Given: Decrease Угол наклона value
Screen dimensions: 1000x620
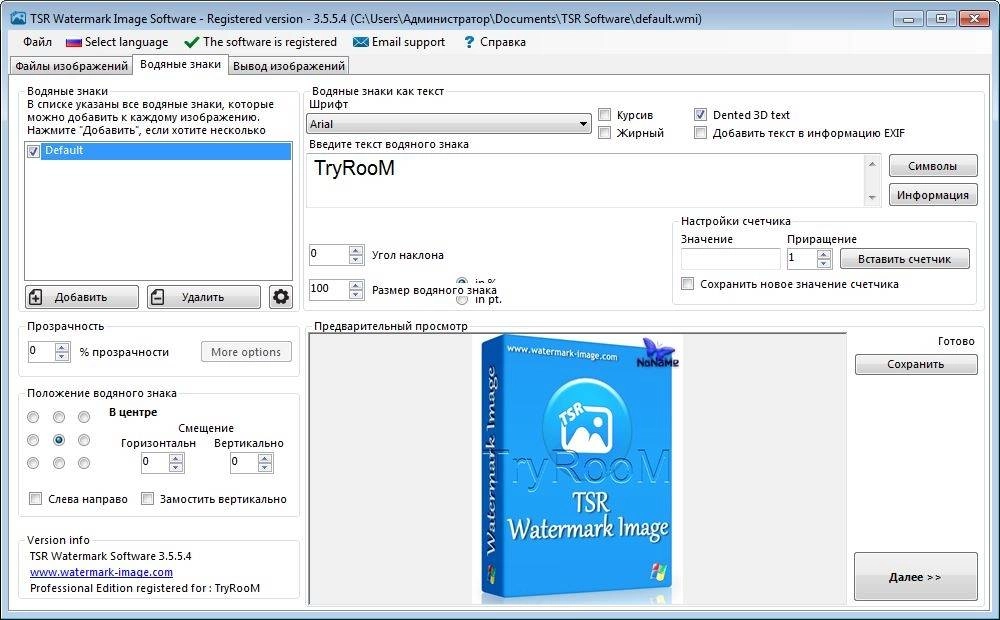Looking at the screenshot, I should (356, 260).
